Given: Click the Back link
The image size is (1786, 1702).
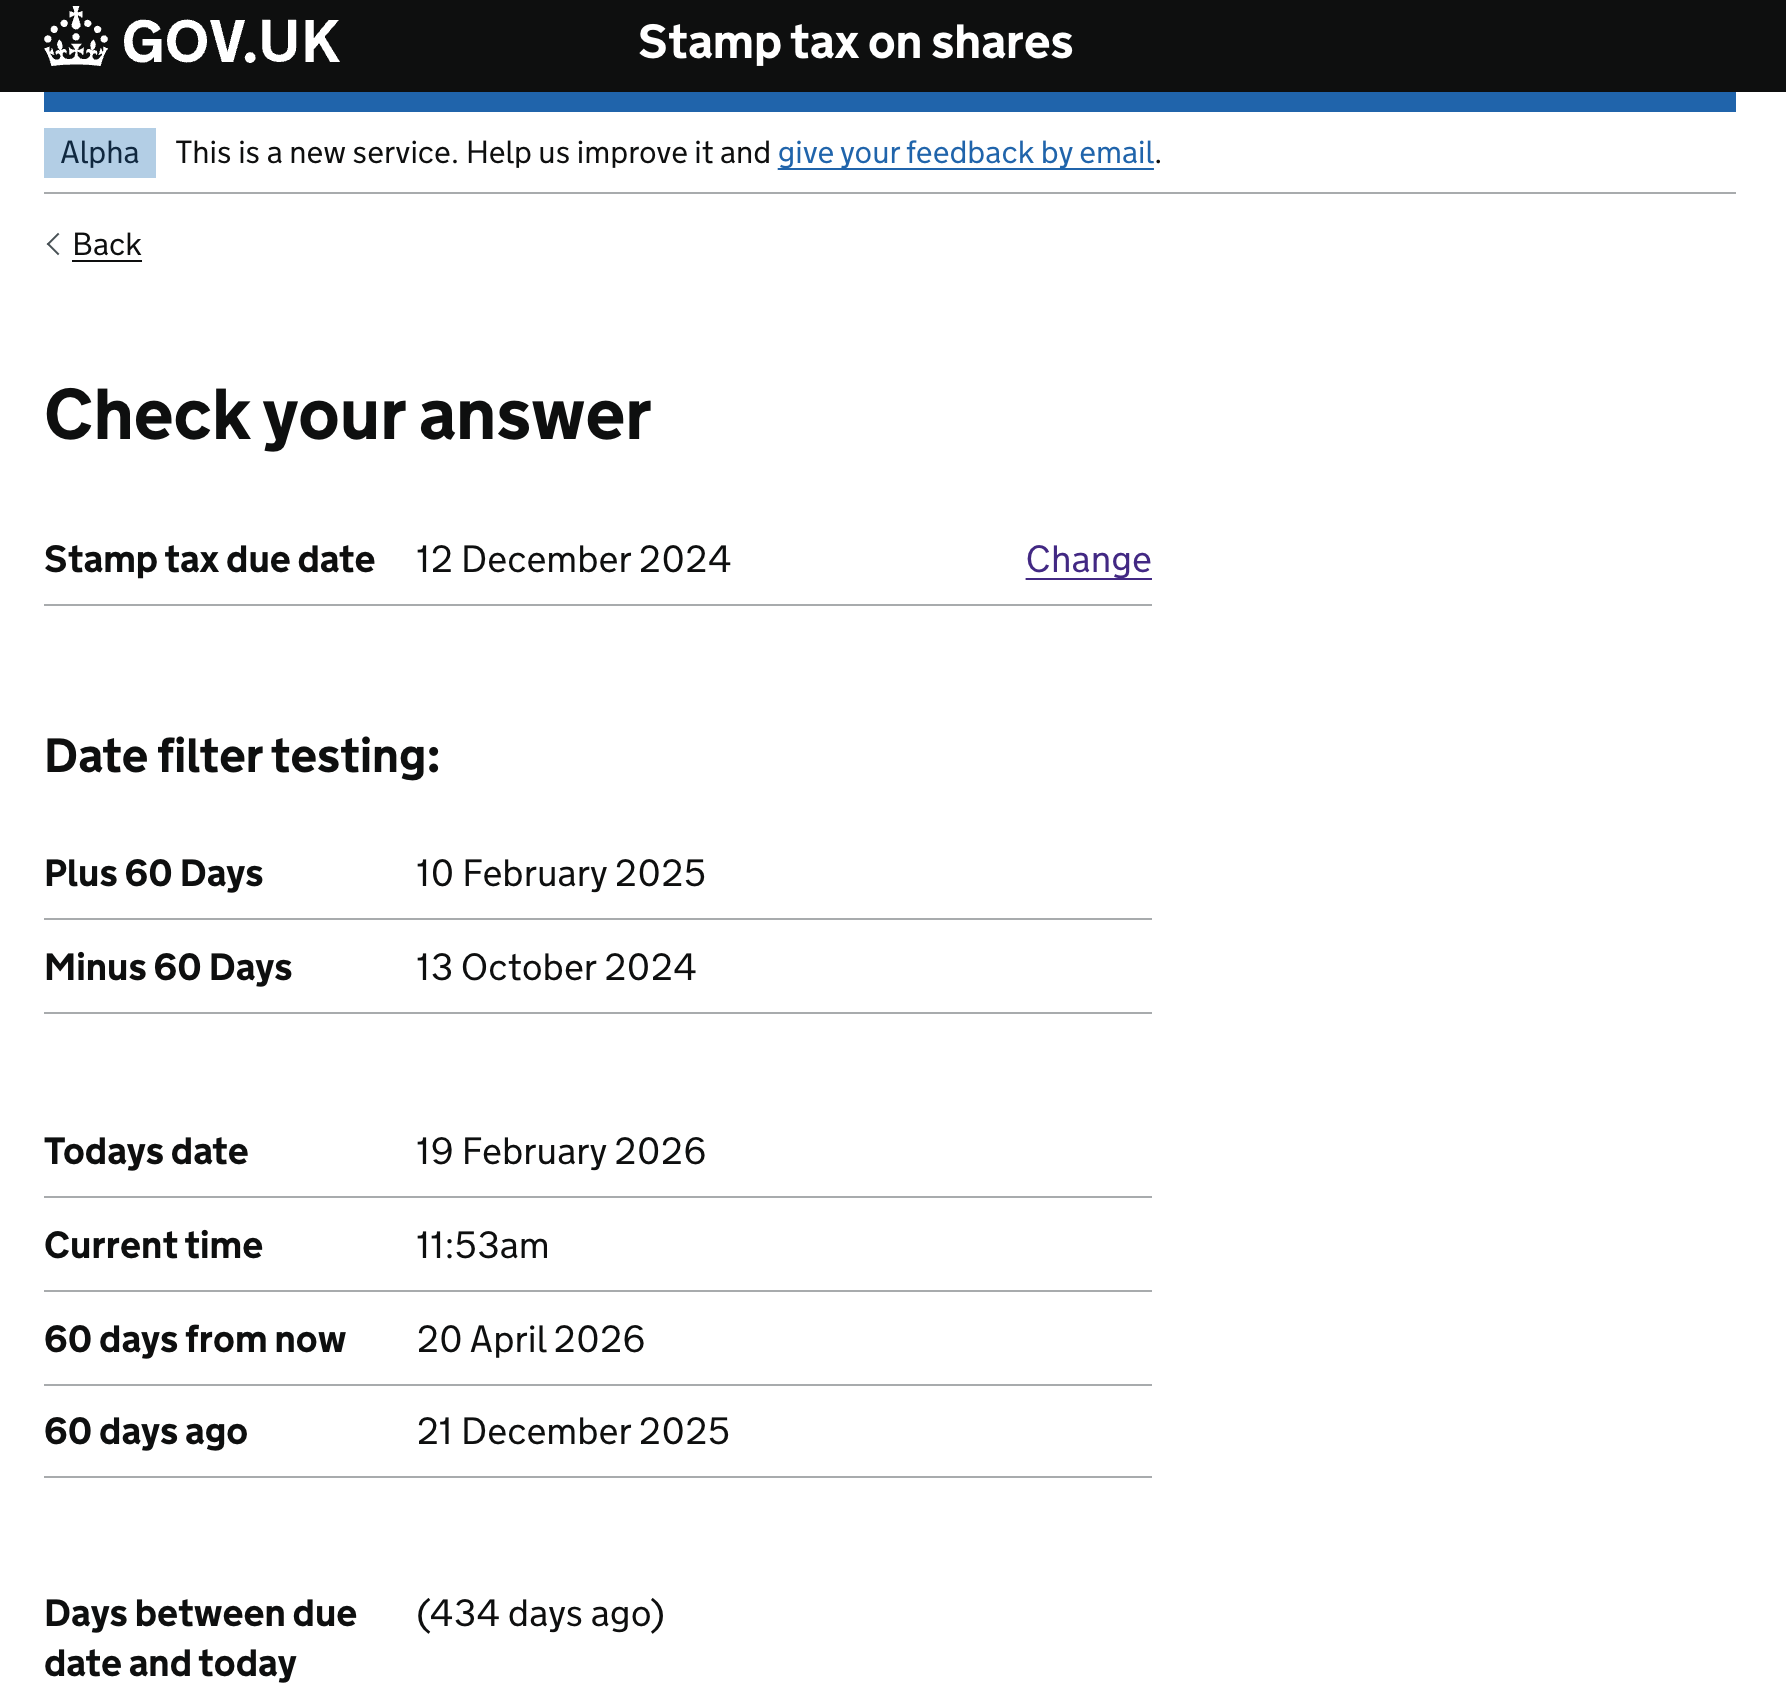Looking at the screenshot, I should coord(106,244).
